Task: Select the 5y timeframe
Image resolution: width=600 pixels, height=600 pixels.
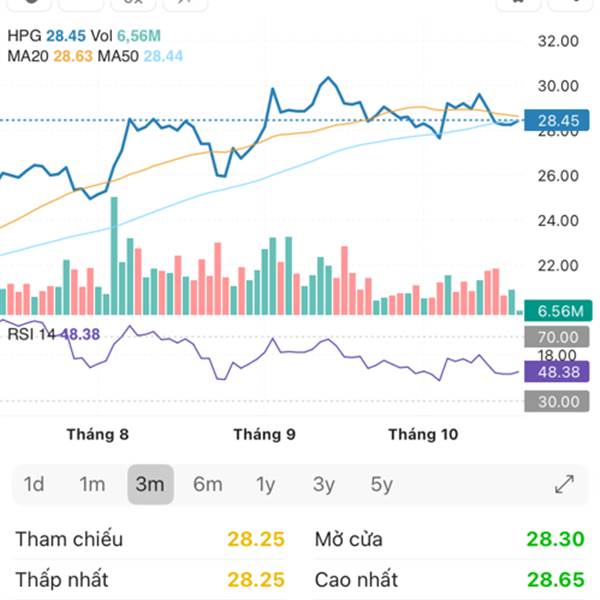Action: click(381, 485)
